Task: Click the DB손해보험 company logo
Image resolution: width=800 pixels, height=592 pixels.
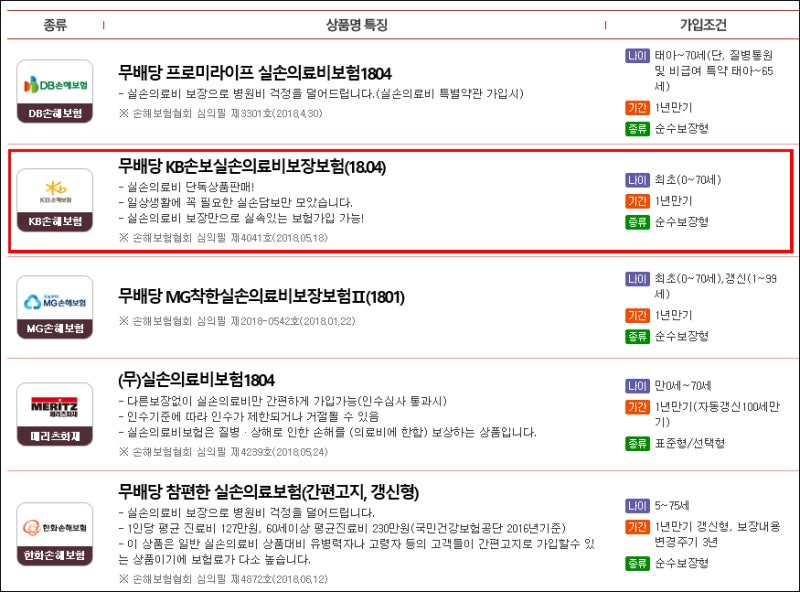Action: [x=55, y=91]
